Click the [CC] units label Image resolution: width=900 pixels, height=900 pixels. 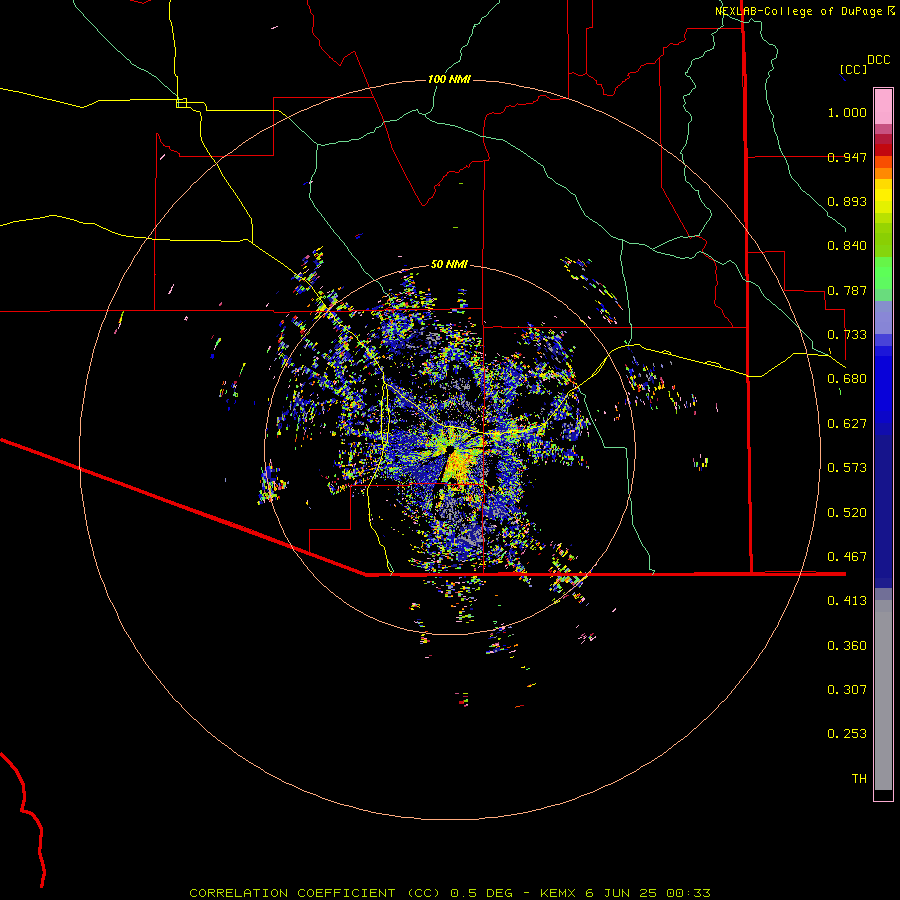[854, 69]
